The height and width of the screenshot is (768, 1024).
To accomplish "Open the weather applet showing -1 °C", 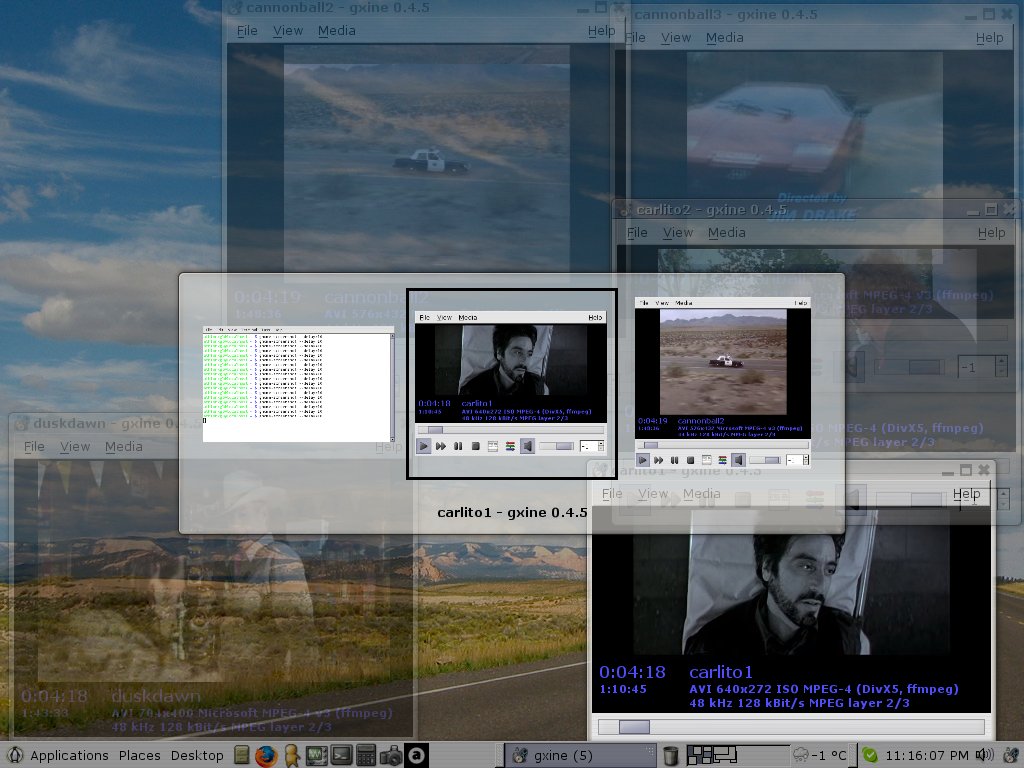I will coord(820,756).
